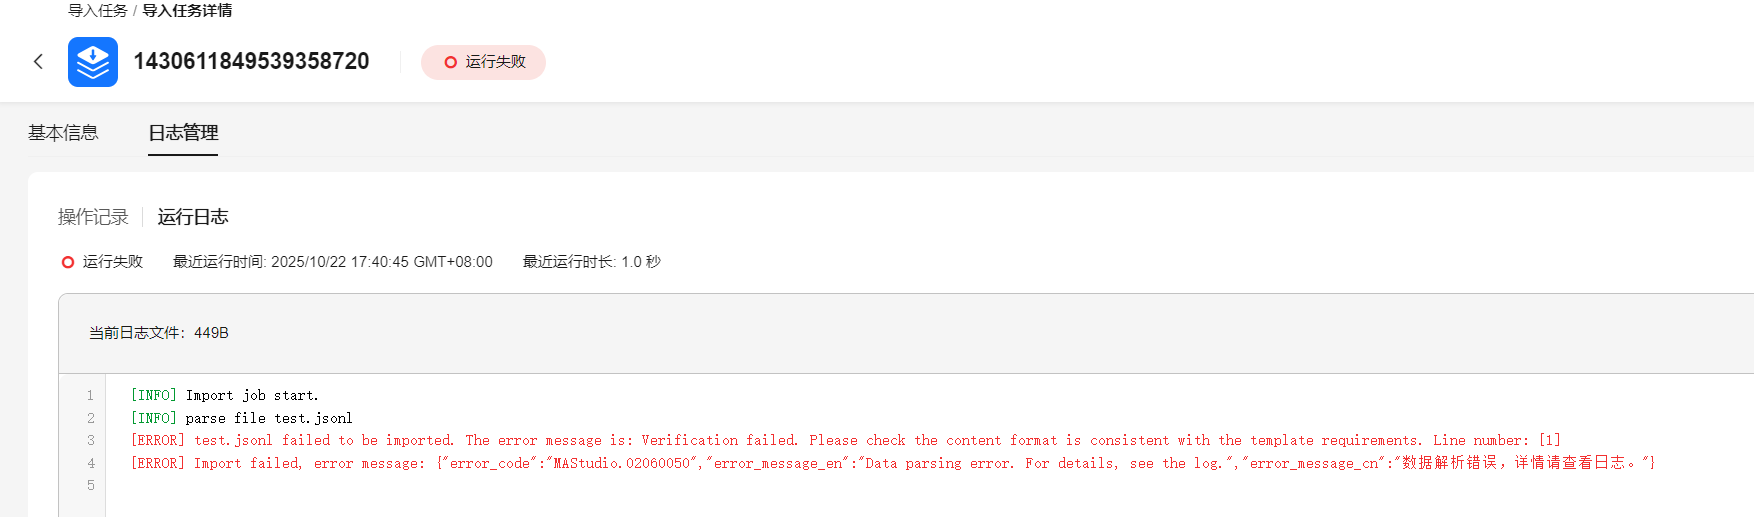The width and height of the screenshot is (1754, 517).
Task: Click the red failure circle beside the run time
Action: click(68, 262)
